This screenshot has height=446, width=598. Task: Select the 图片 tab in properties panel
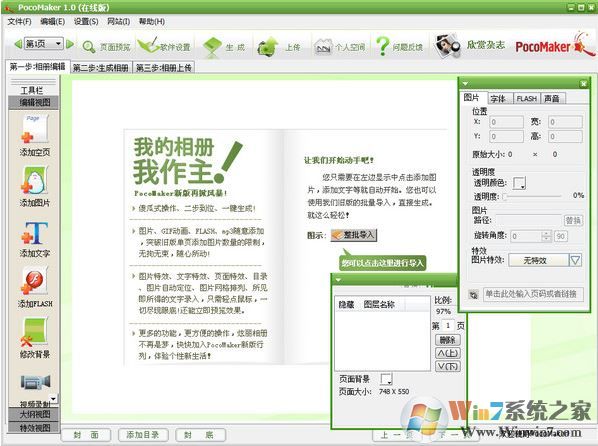(x=473, y=98)
